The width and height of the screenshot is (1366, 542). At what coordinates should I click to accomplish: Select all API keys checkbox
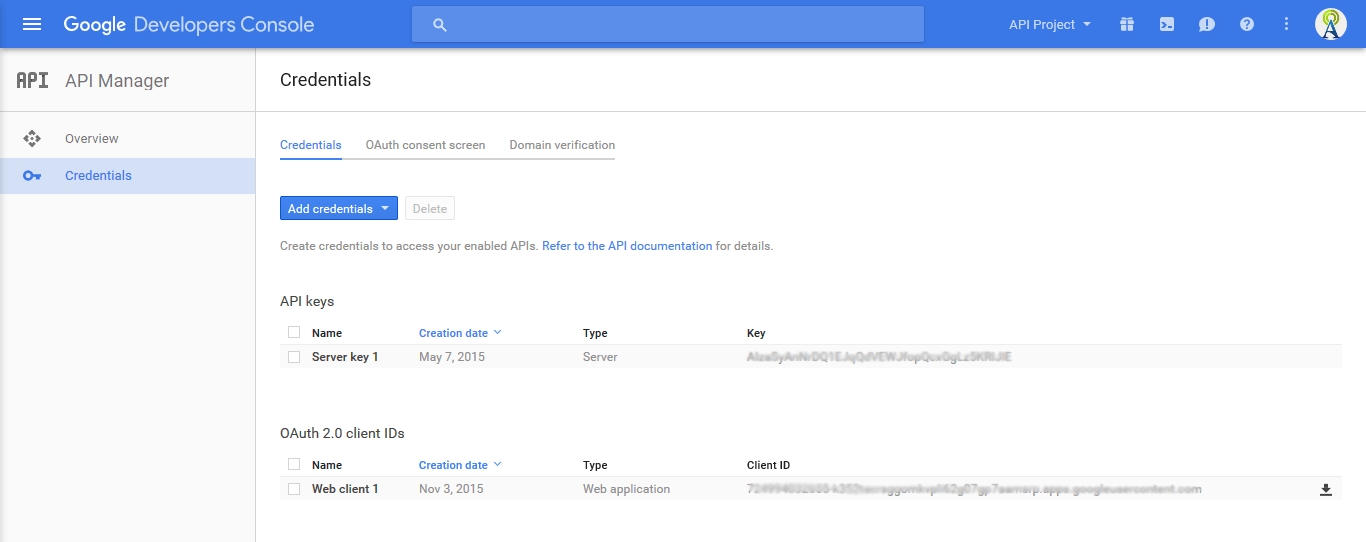point(294,332)
